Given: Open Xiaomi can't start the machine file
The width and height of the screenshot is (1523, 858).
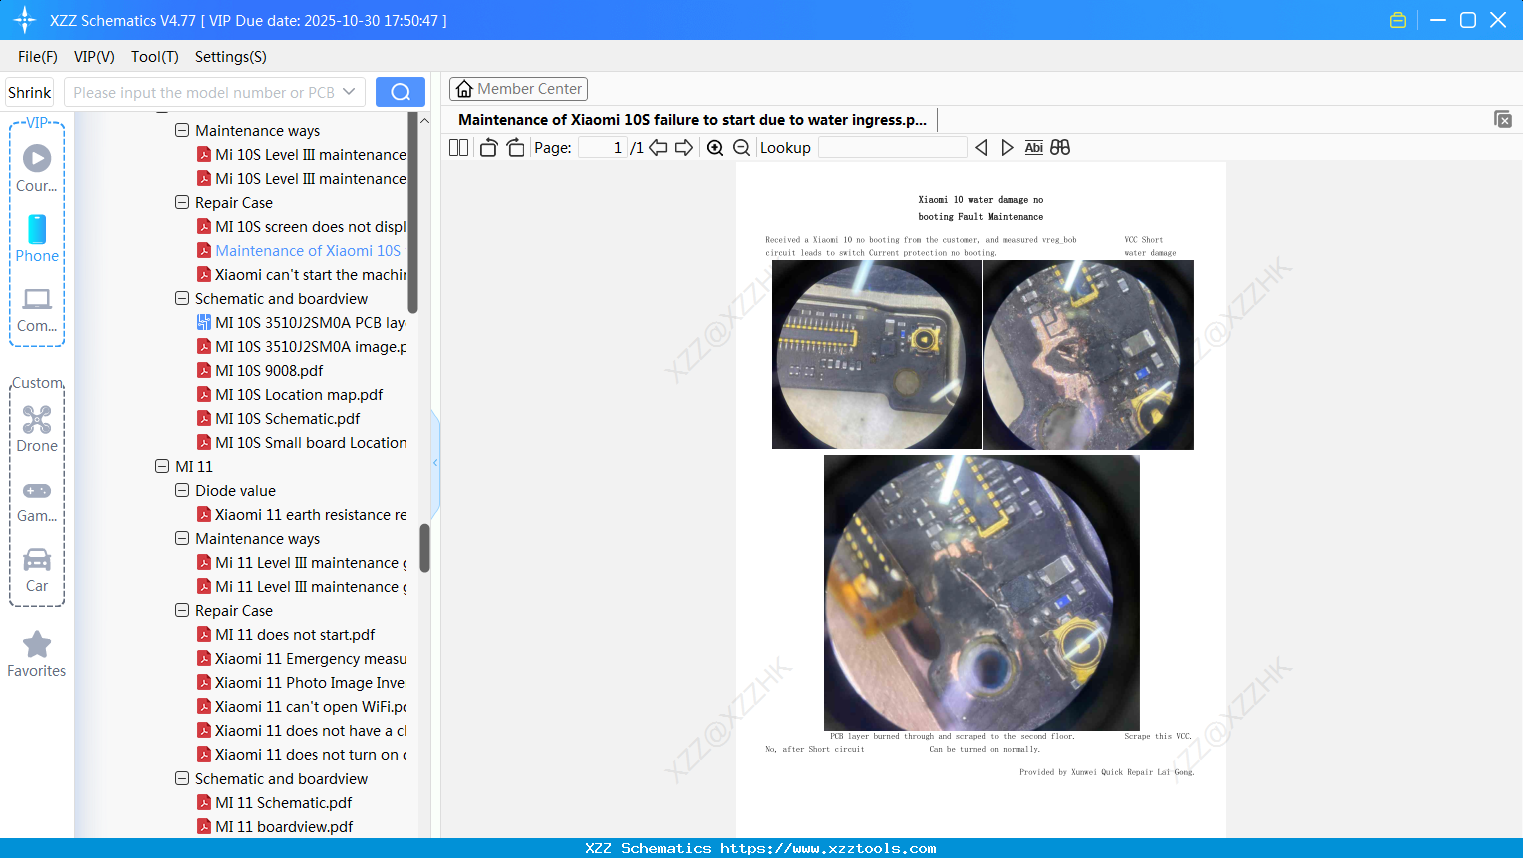Looking at the screenshot, I should pos(301,275).
